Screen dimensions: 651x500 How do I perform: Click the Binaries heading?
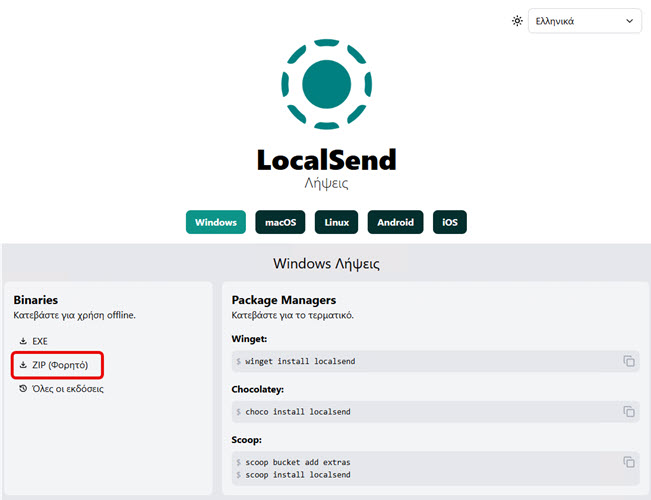(36, 300)
